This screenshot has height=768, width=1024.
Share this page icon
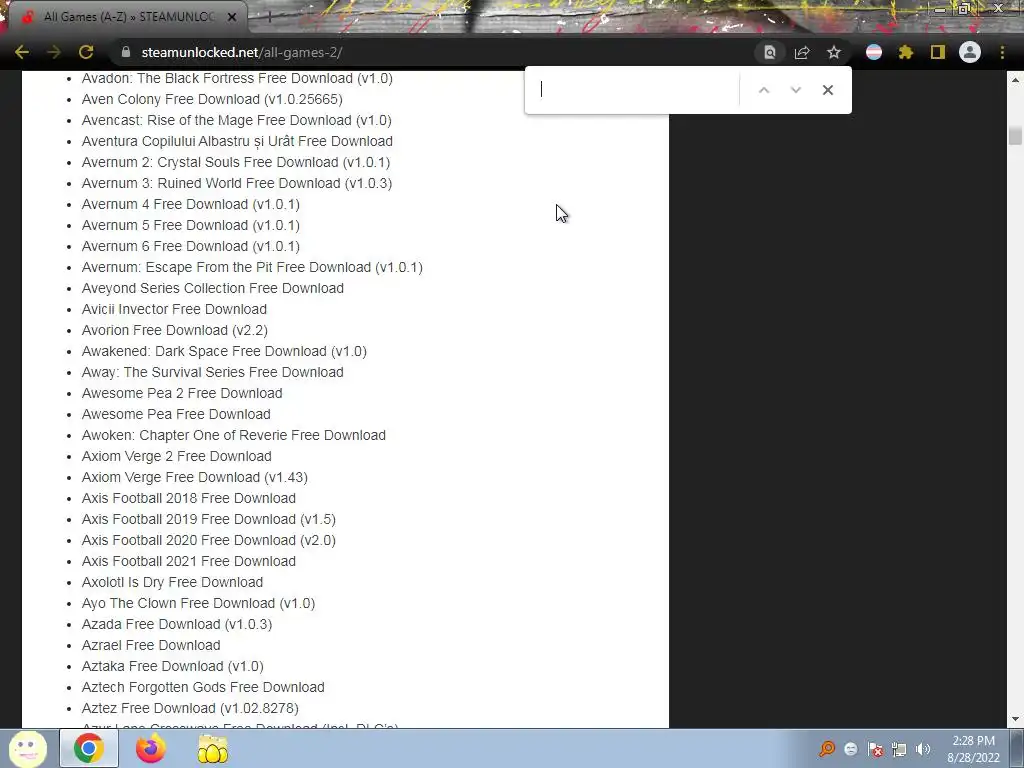point(802,53)
